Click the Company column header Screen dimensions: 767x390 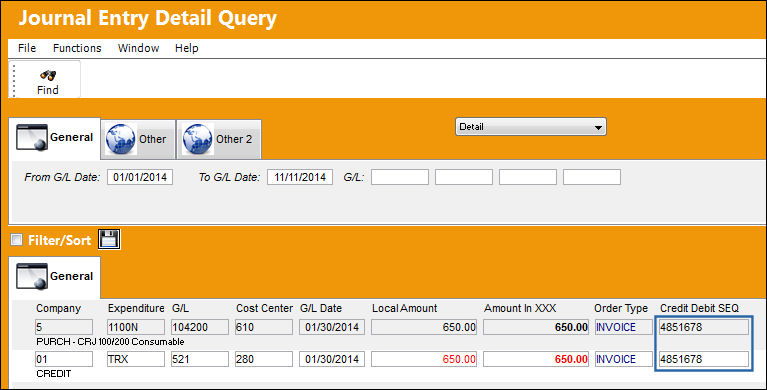pyautogui.click(x=58, y=308)
